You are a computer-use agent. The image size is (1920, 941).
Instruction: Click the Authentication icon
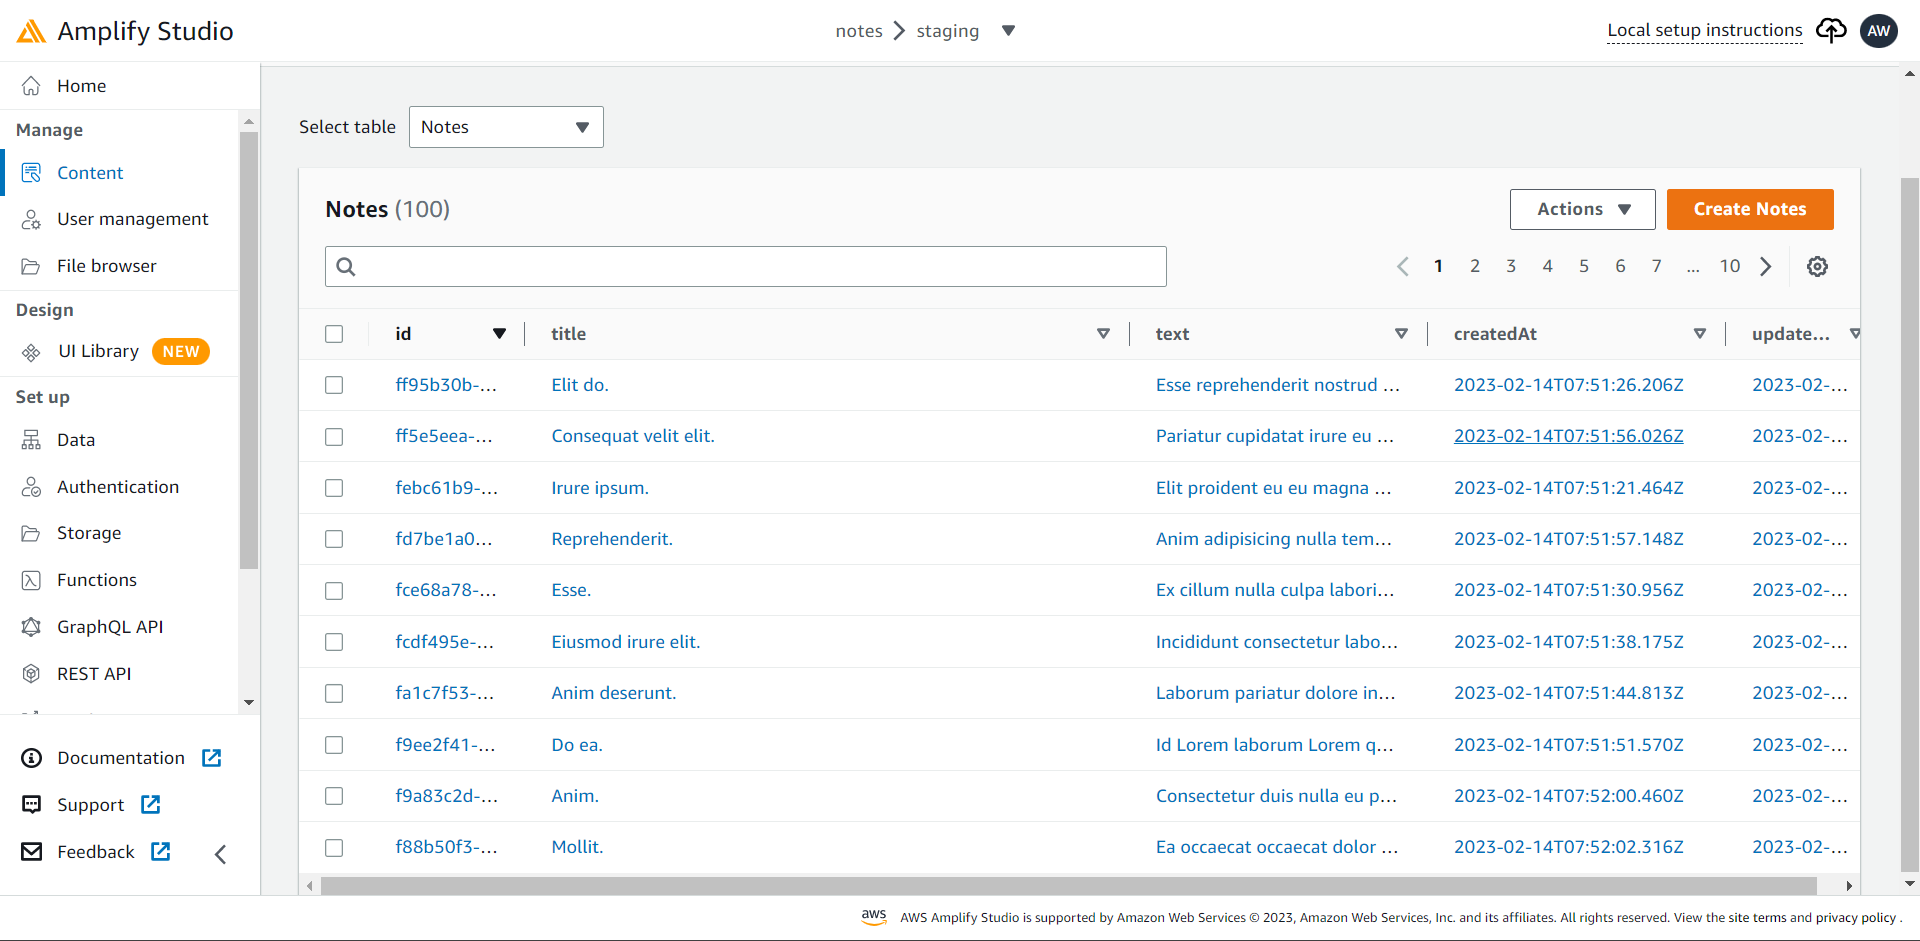(x=31, y=487)
